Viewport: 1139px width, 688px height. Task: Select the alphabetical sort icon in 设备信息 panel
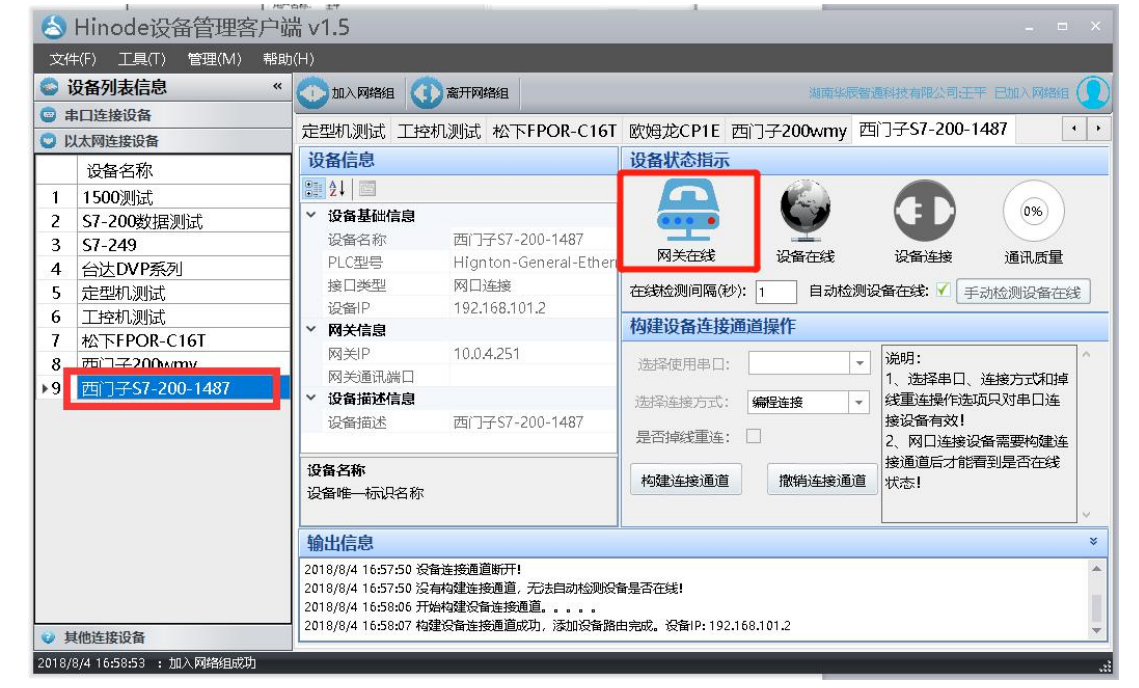(339, 188)
